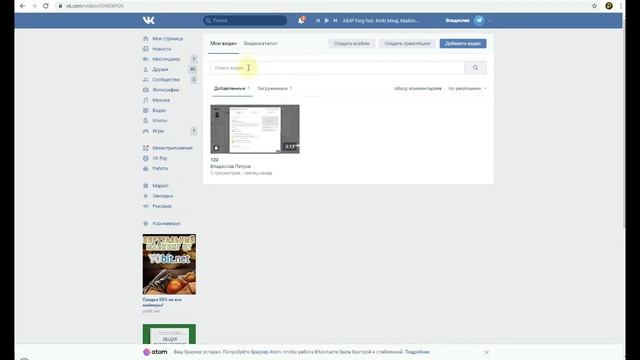Image resolution: width=640 pixels, height=360 pixels.
Task: Open the video thumbnail titled 123
Action: [255, 129]
